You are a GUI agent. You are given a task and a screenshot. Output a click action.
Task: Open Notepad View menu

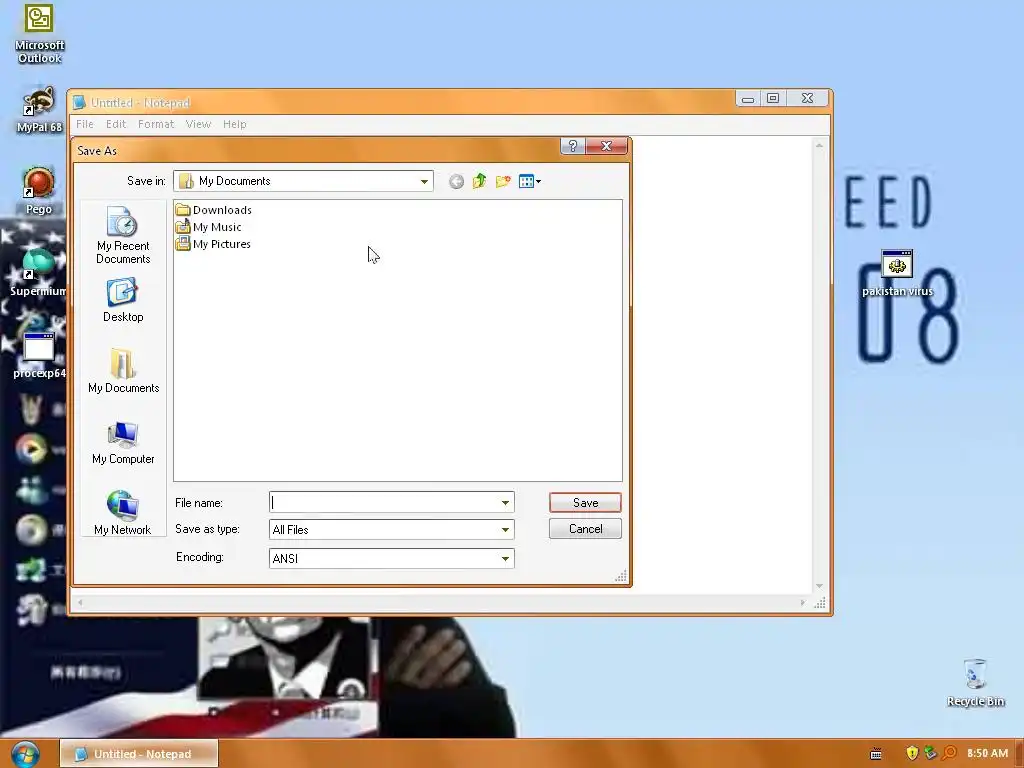point(198,124)
